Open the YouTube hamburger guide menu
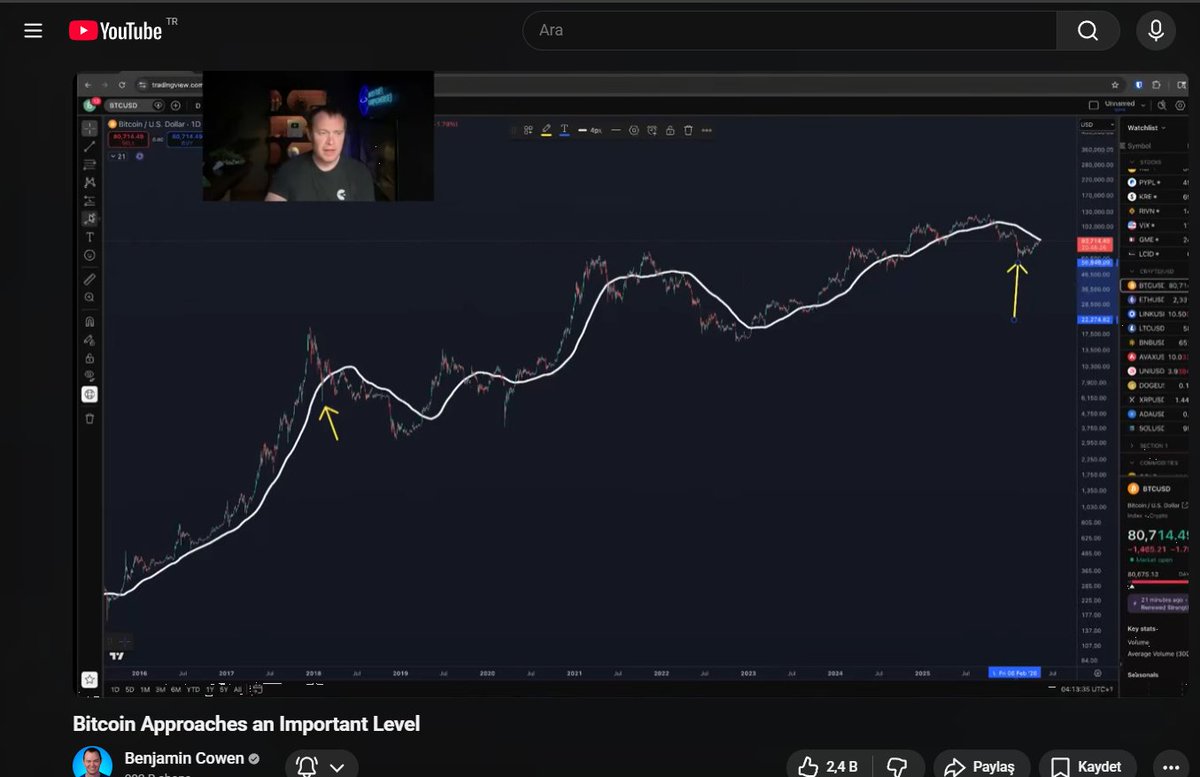 coord(33,31)
